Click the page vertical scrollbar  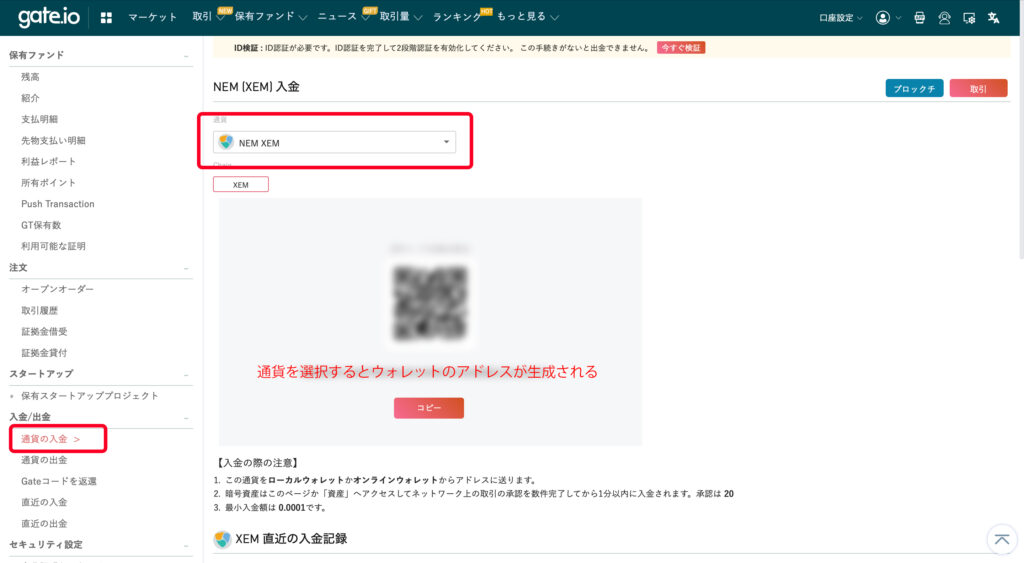1021,150
